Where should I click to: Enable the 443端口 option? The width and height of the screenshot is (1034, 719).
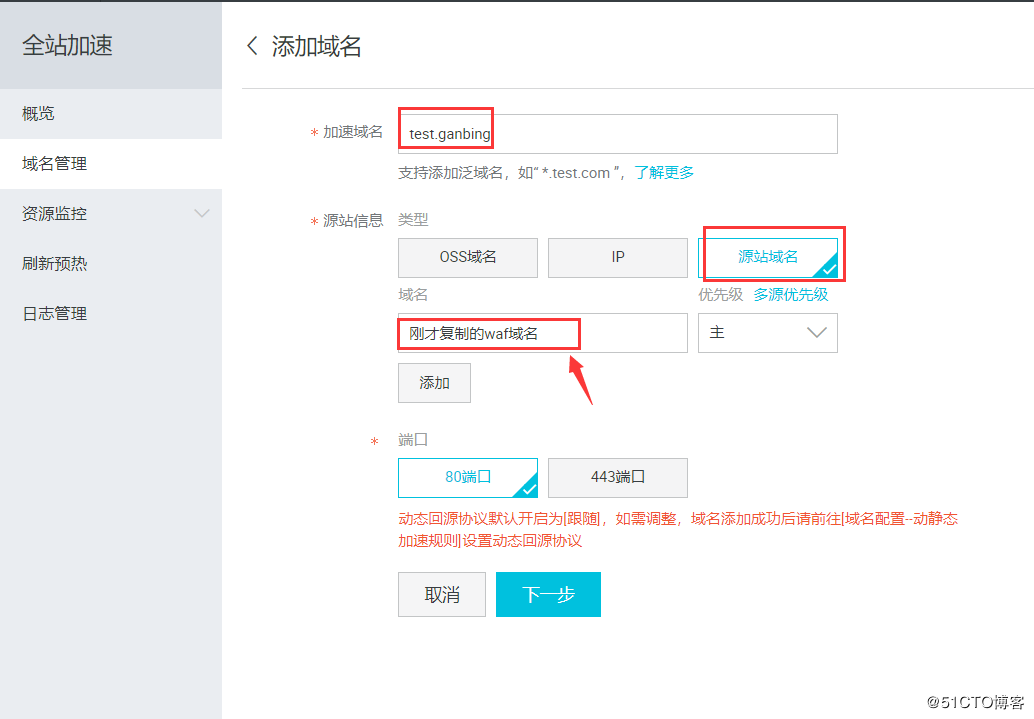tap(617, 477)
